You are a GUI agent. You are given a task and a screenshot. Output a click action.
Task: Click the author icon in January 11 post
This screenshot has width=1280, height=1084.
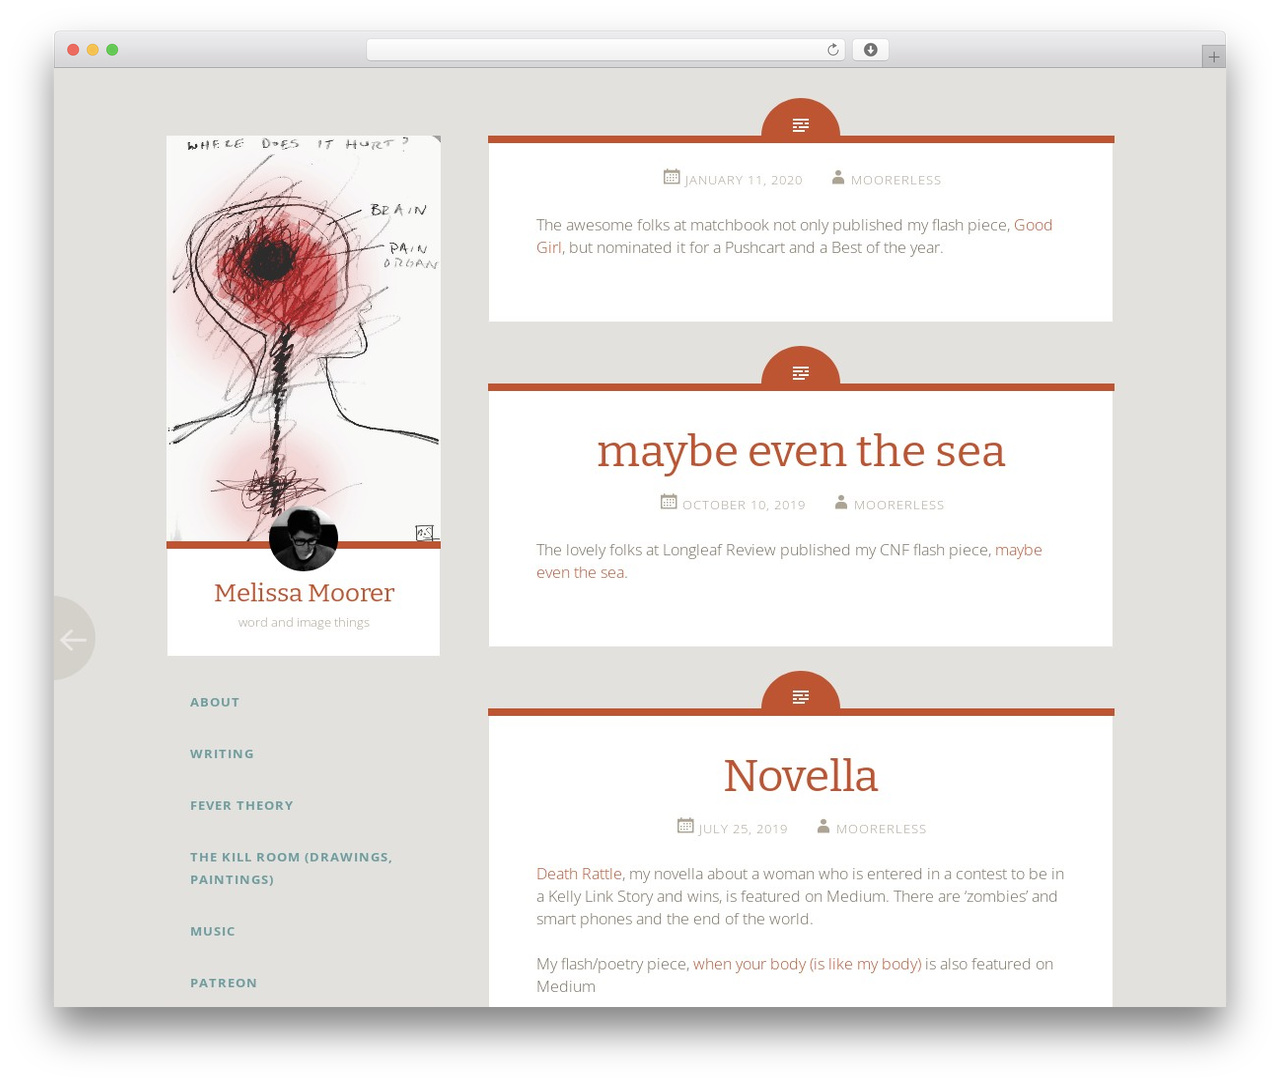pos(838,178)
